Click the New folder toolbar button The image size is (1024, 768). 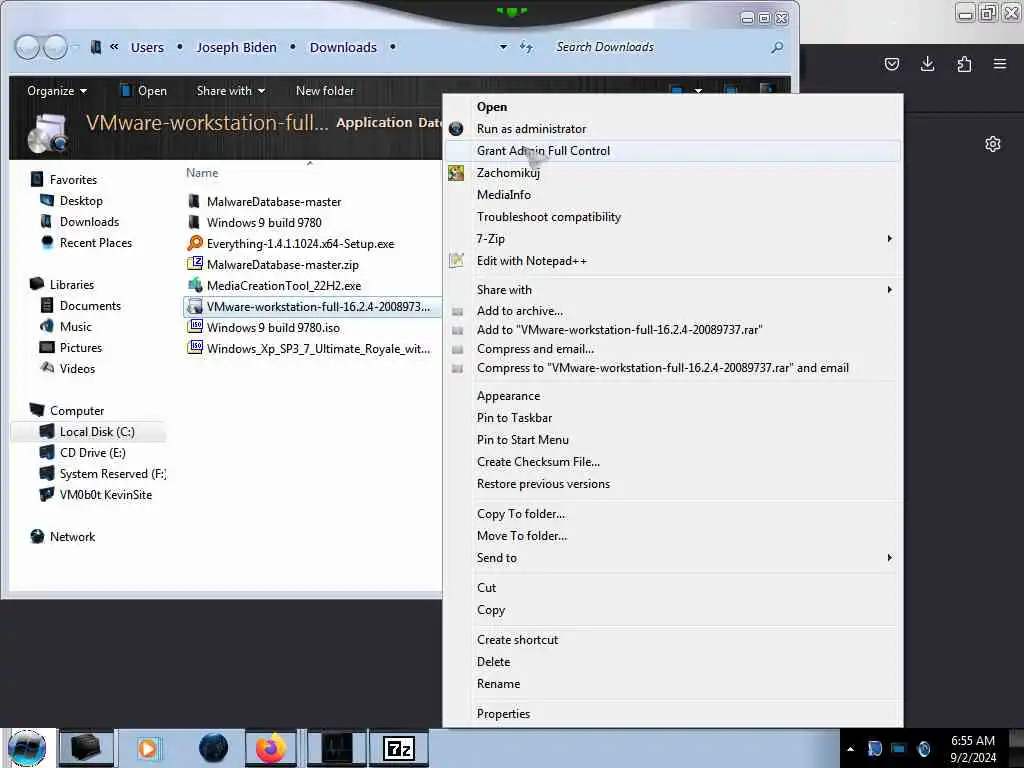coord(325,91)
